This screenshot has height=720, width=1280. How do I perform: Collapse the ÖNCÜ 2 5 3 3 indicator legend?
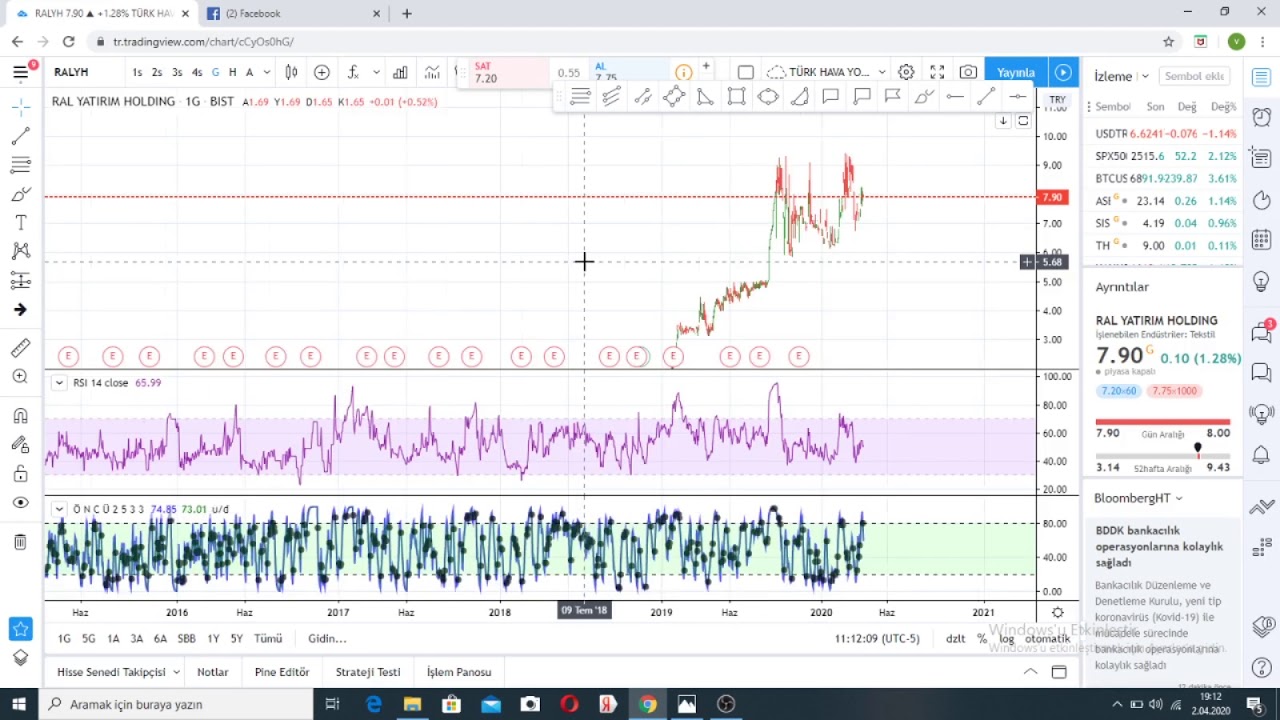[59, 509]
